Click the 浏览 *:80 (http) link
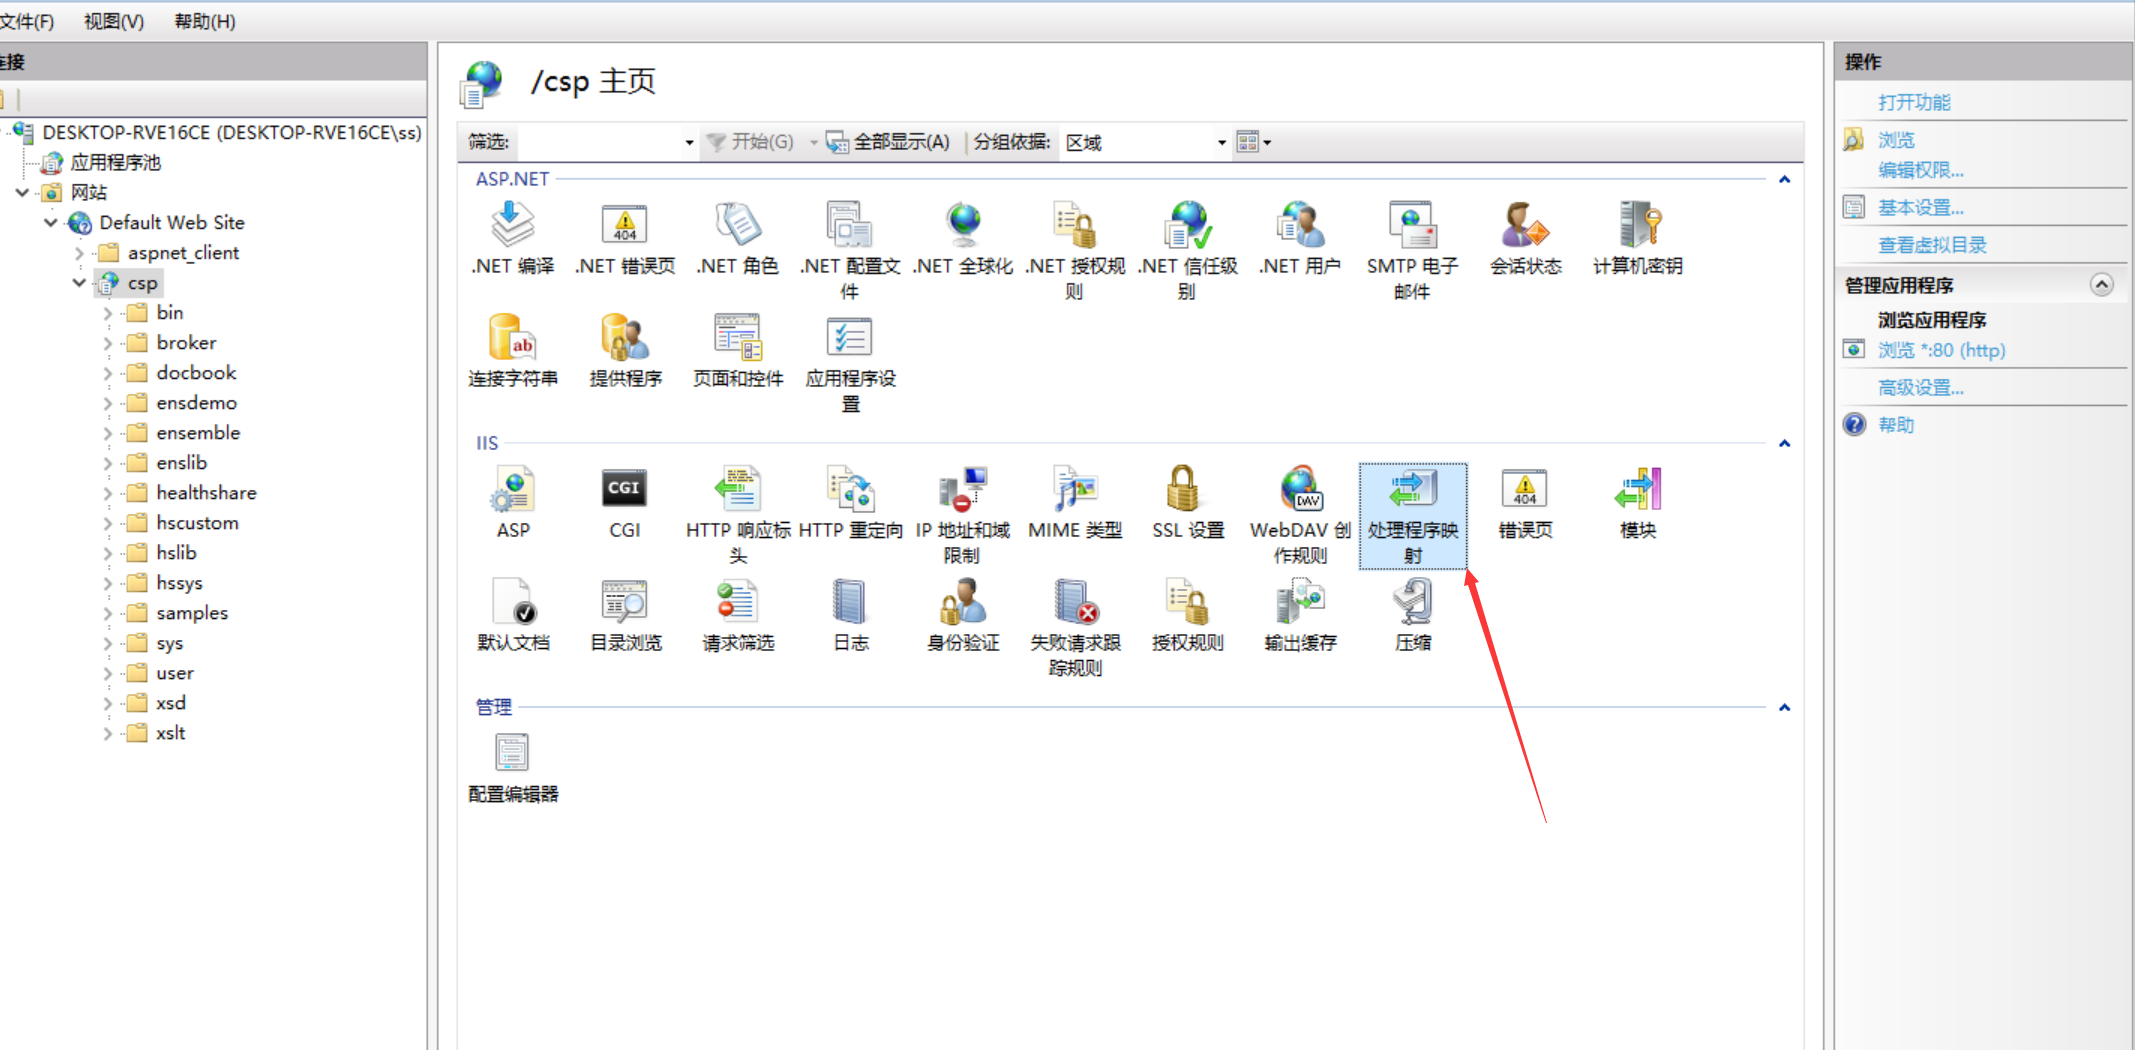Image resolution: width=2135 pixels, height=1050 pixels. tap(1941, 350)
